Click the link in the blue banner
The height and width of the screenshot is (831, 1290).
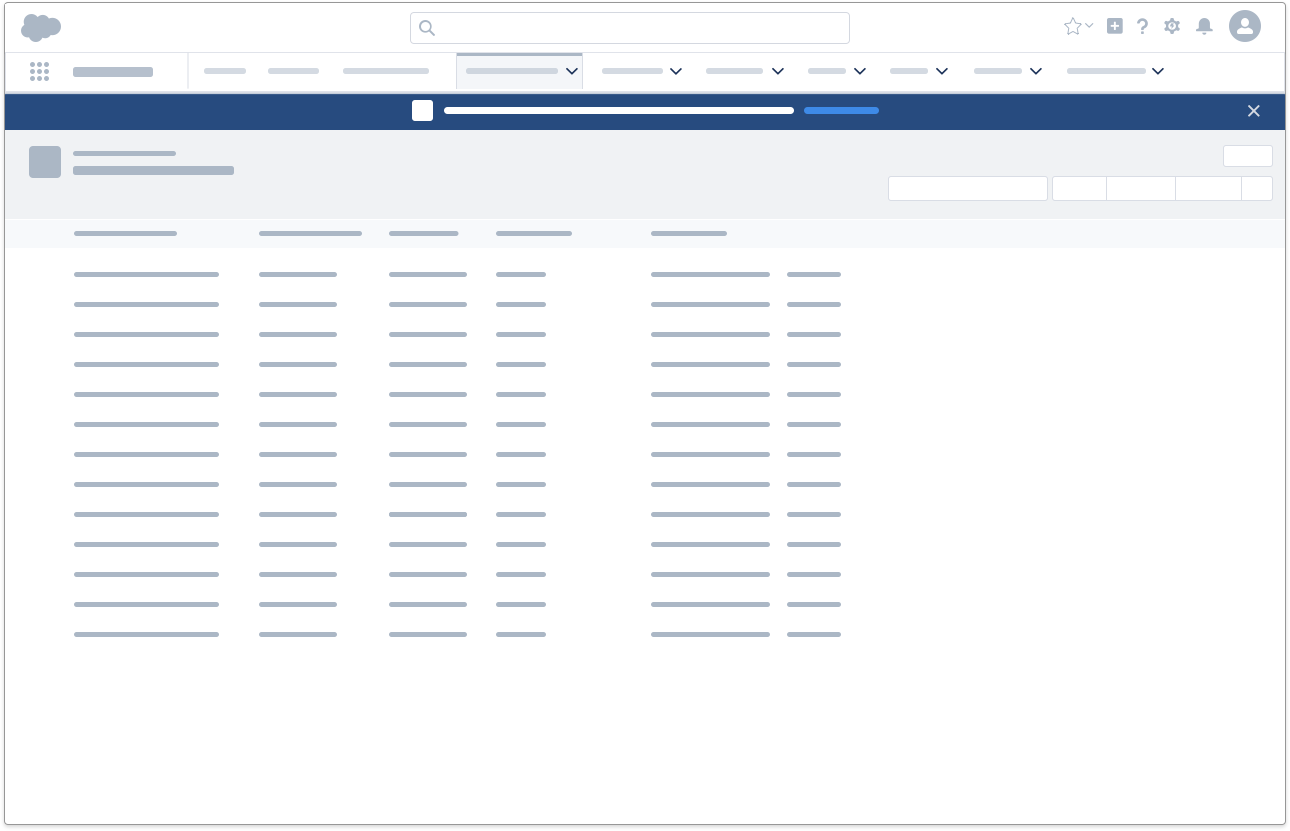coord(841,111)
